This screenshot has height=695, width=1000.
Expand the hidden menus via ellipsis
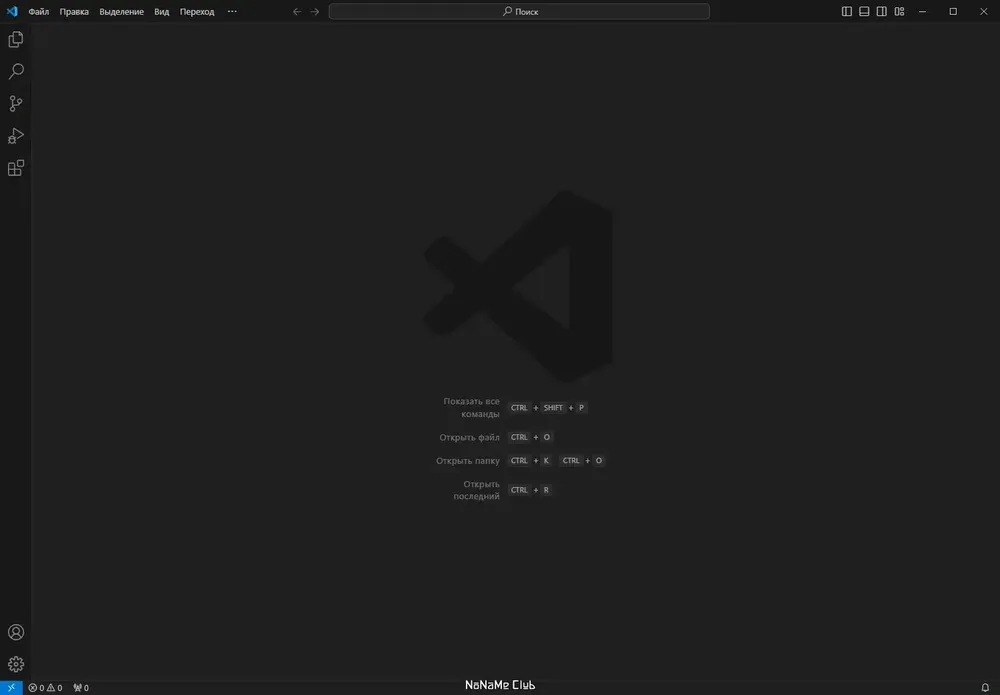tap(232, 11)
